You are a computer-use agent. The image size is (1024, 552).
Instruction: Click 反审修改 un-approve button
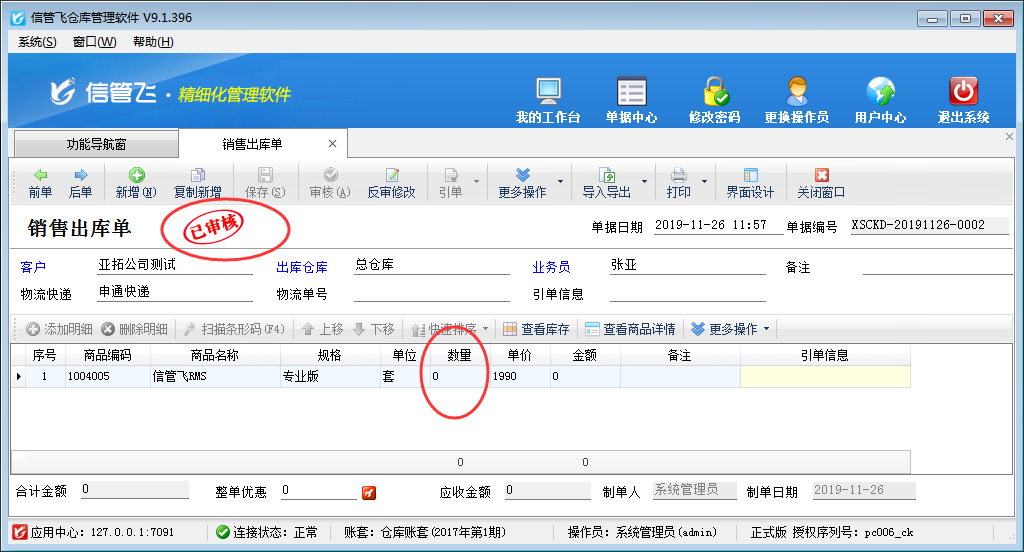tap(391, 183)
